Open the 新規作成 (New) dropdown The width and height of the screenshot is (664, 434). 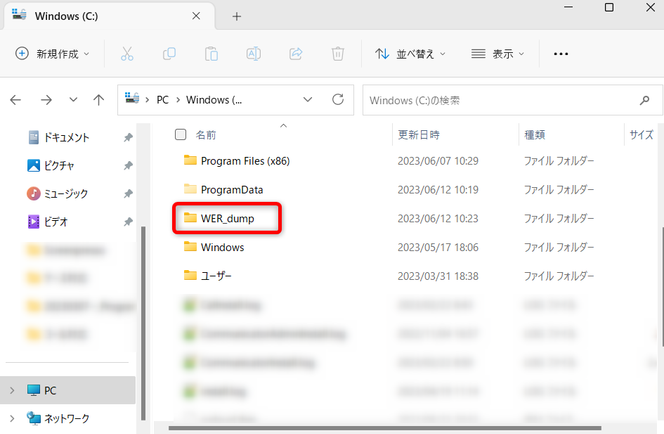coord(53,54)
